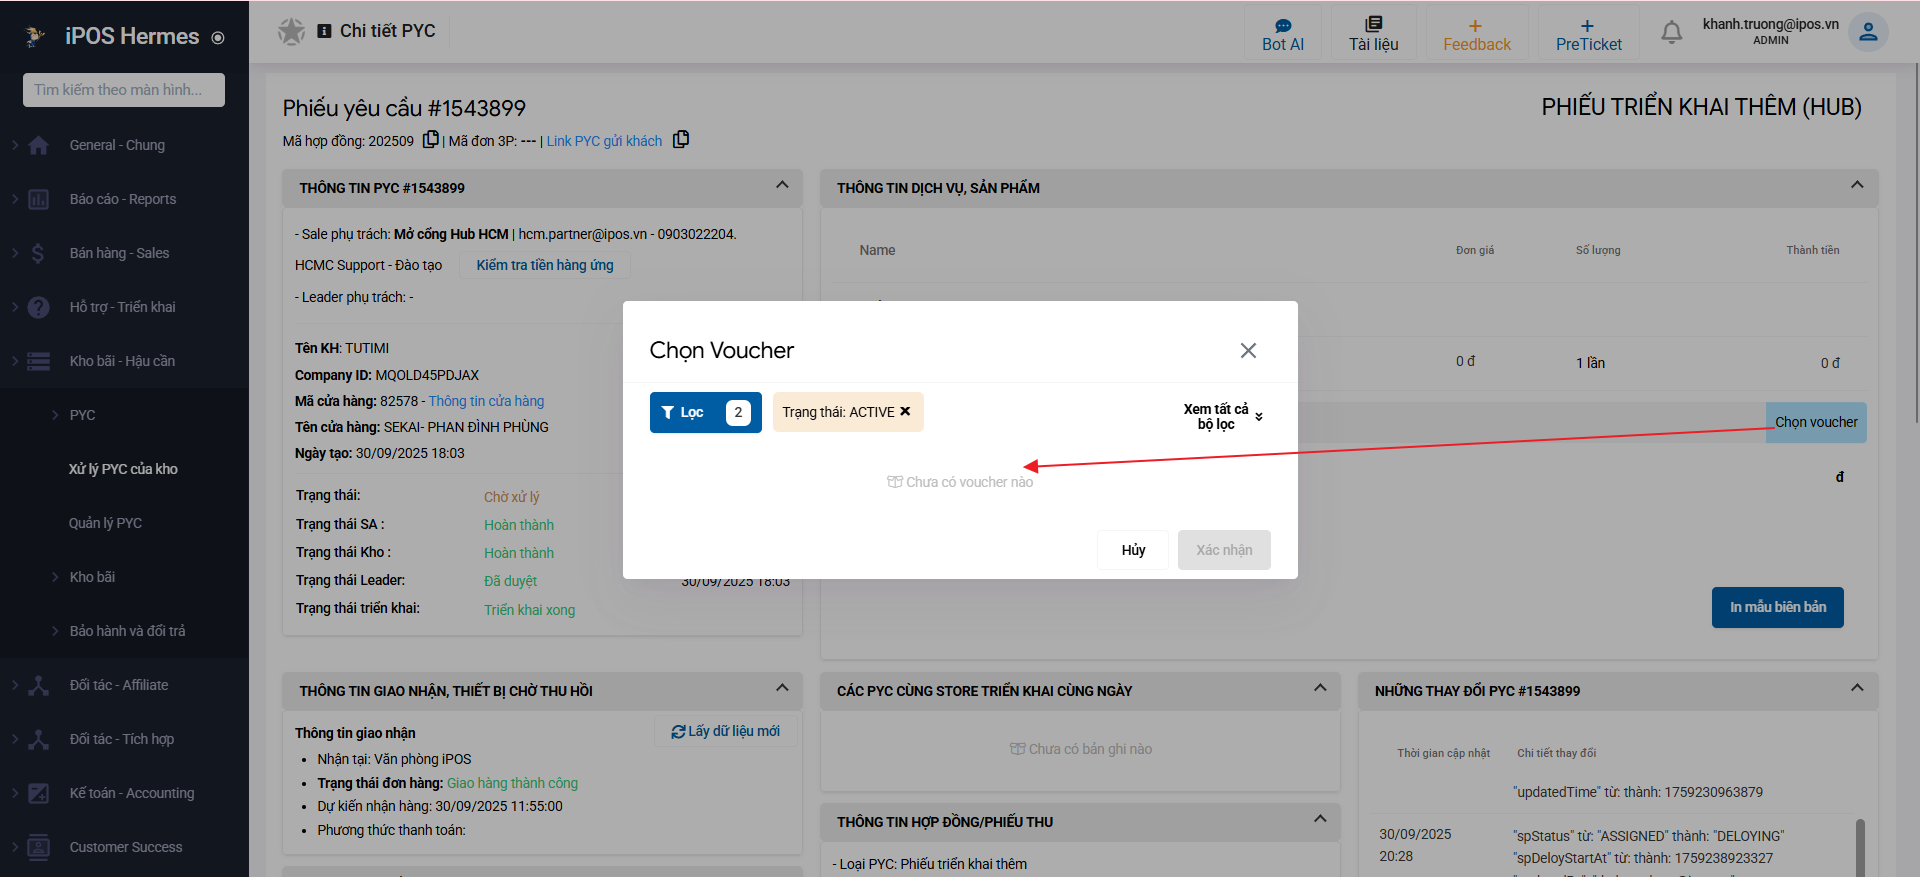Expand the Kho bãi submenu

[124, 577]
